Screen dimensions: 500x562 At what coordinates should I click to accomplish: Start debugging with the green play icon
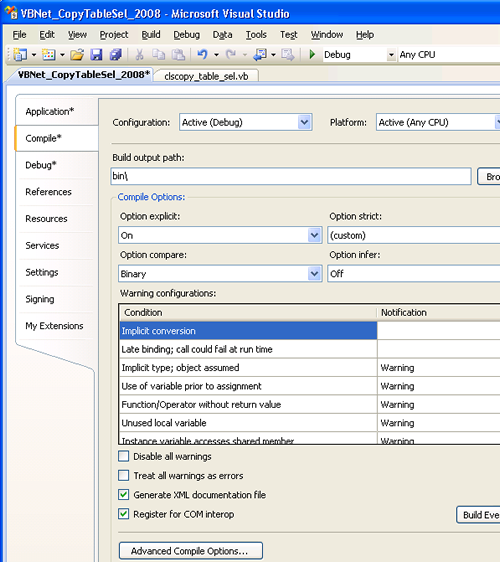(x=312, y=54)
